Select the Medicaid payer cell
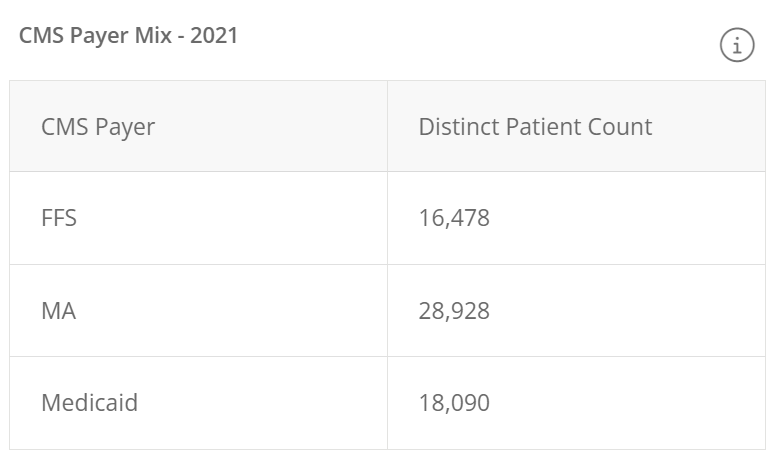Image resolution: width=776 pixels, height=459 pixels. point(198,403)
